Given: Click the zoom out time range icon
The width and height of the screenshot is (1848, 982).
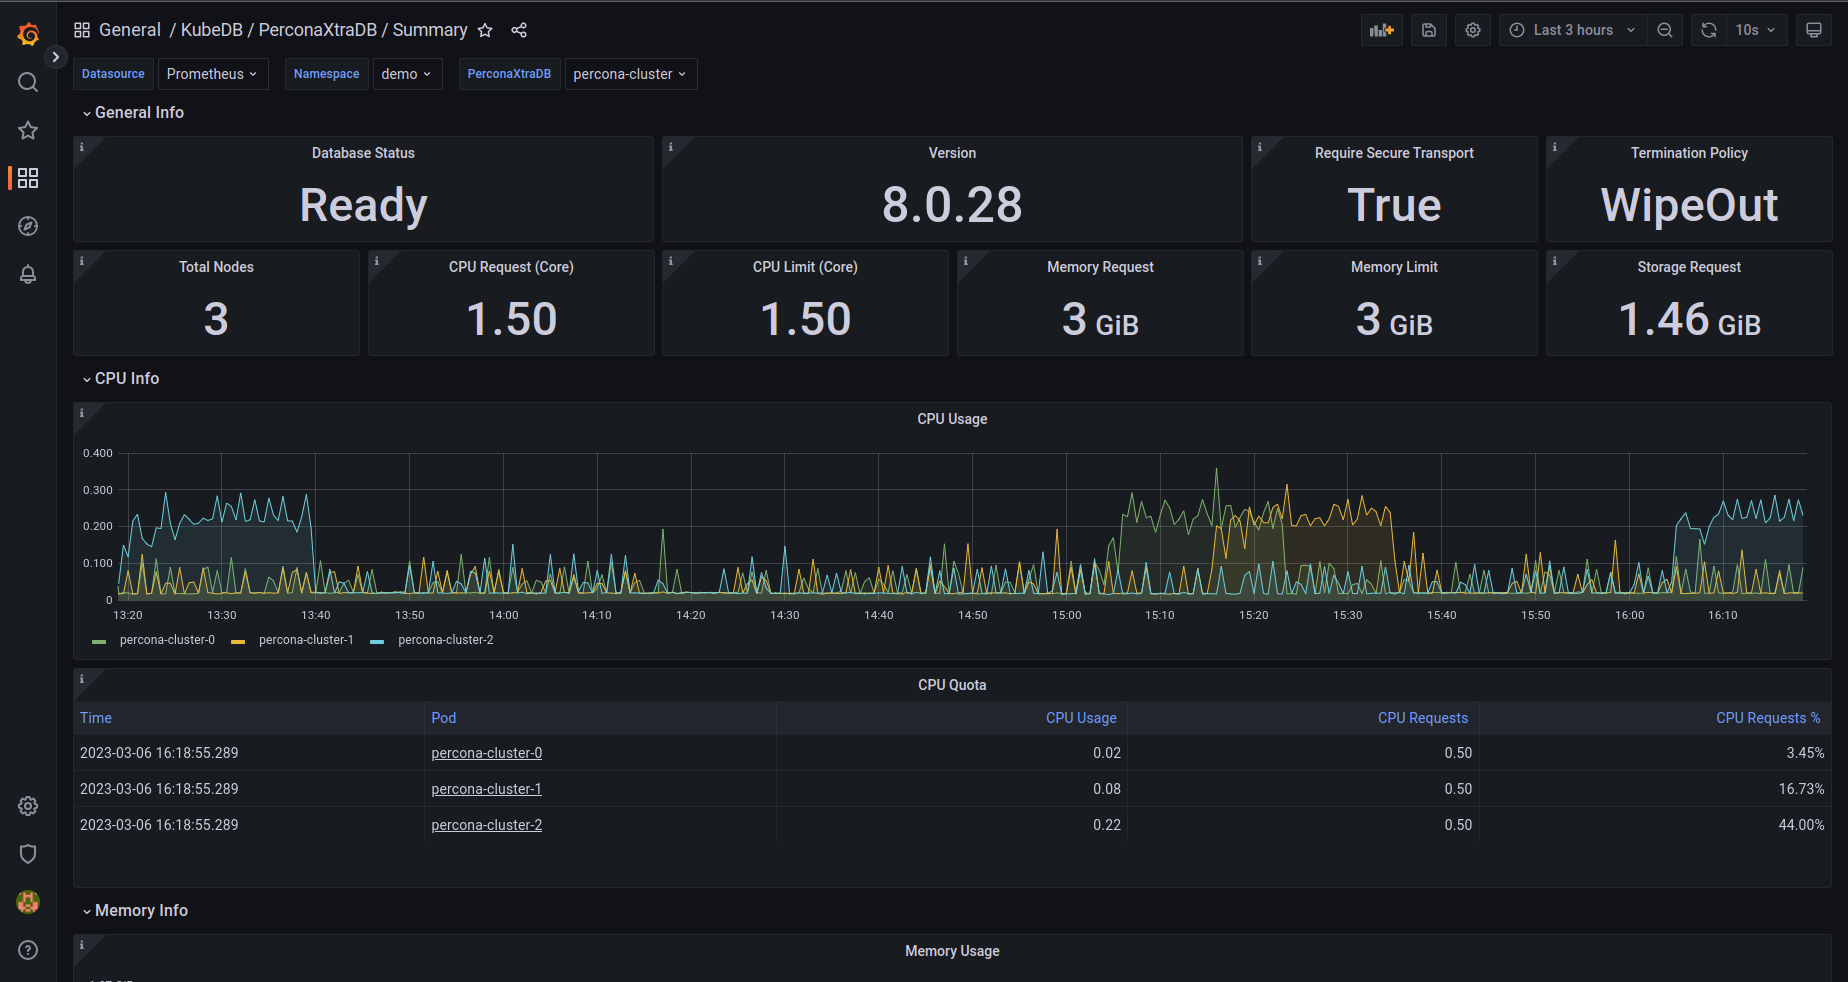Looking at the screenshot, I should click(1665, 30).
